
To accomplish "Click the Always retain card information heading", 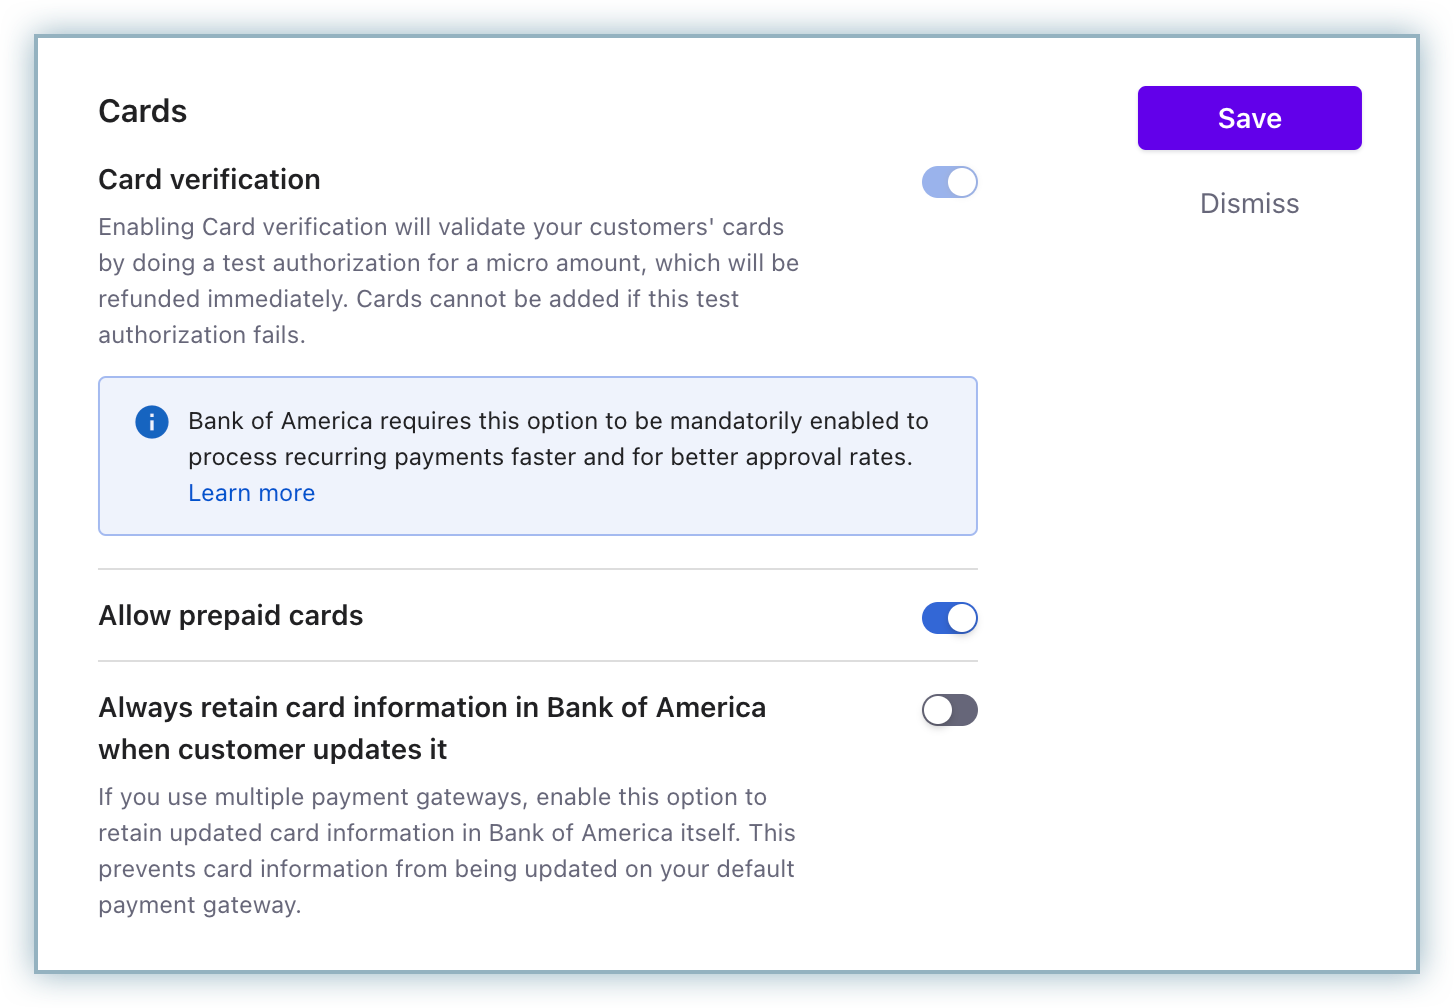I will (432, 708).
